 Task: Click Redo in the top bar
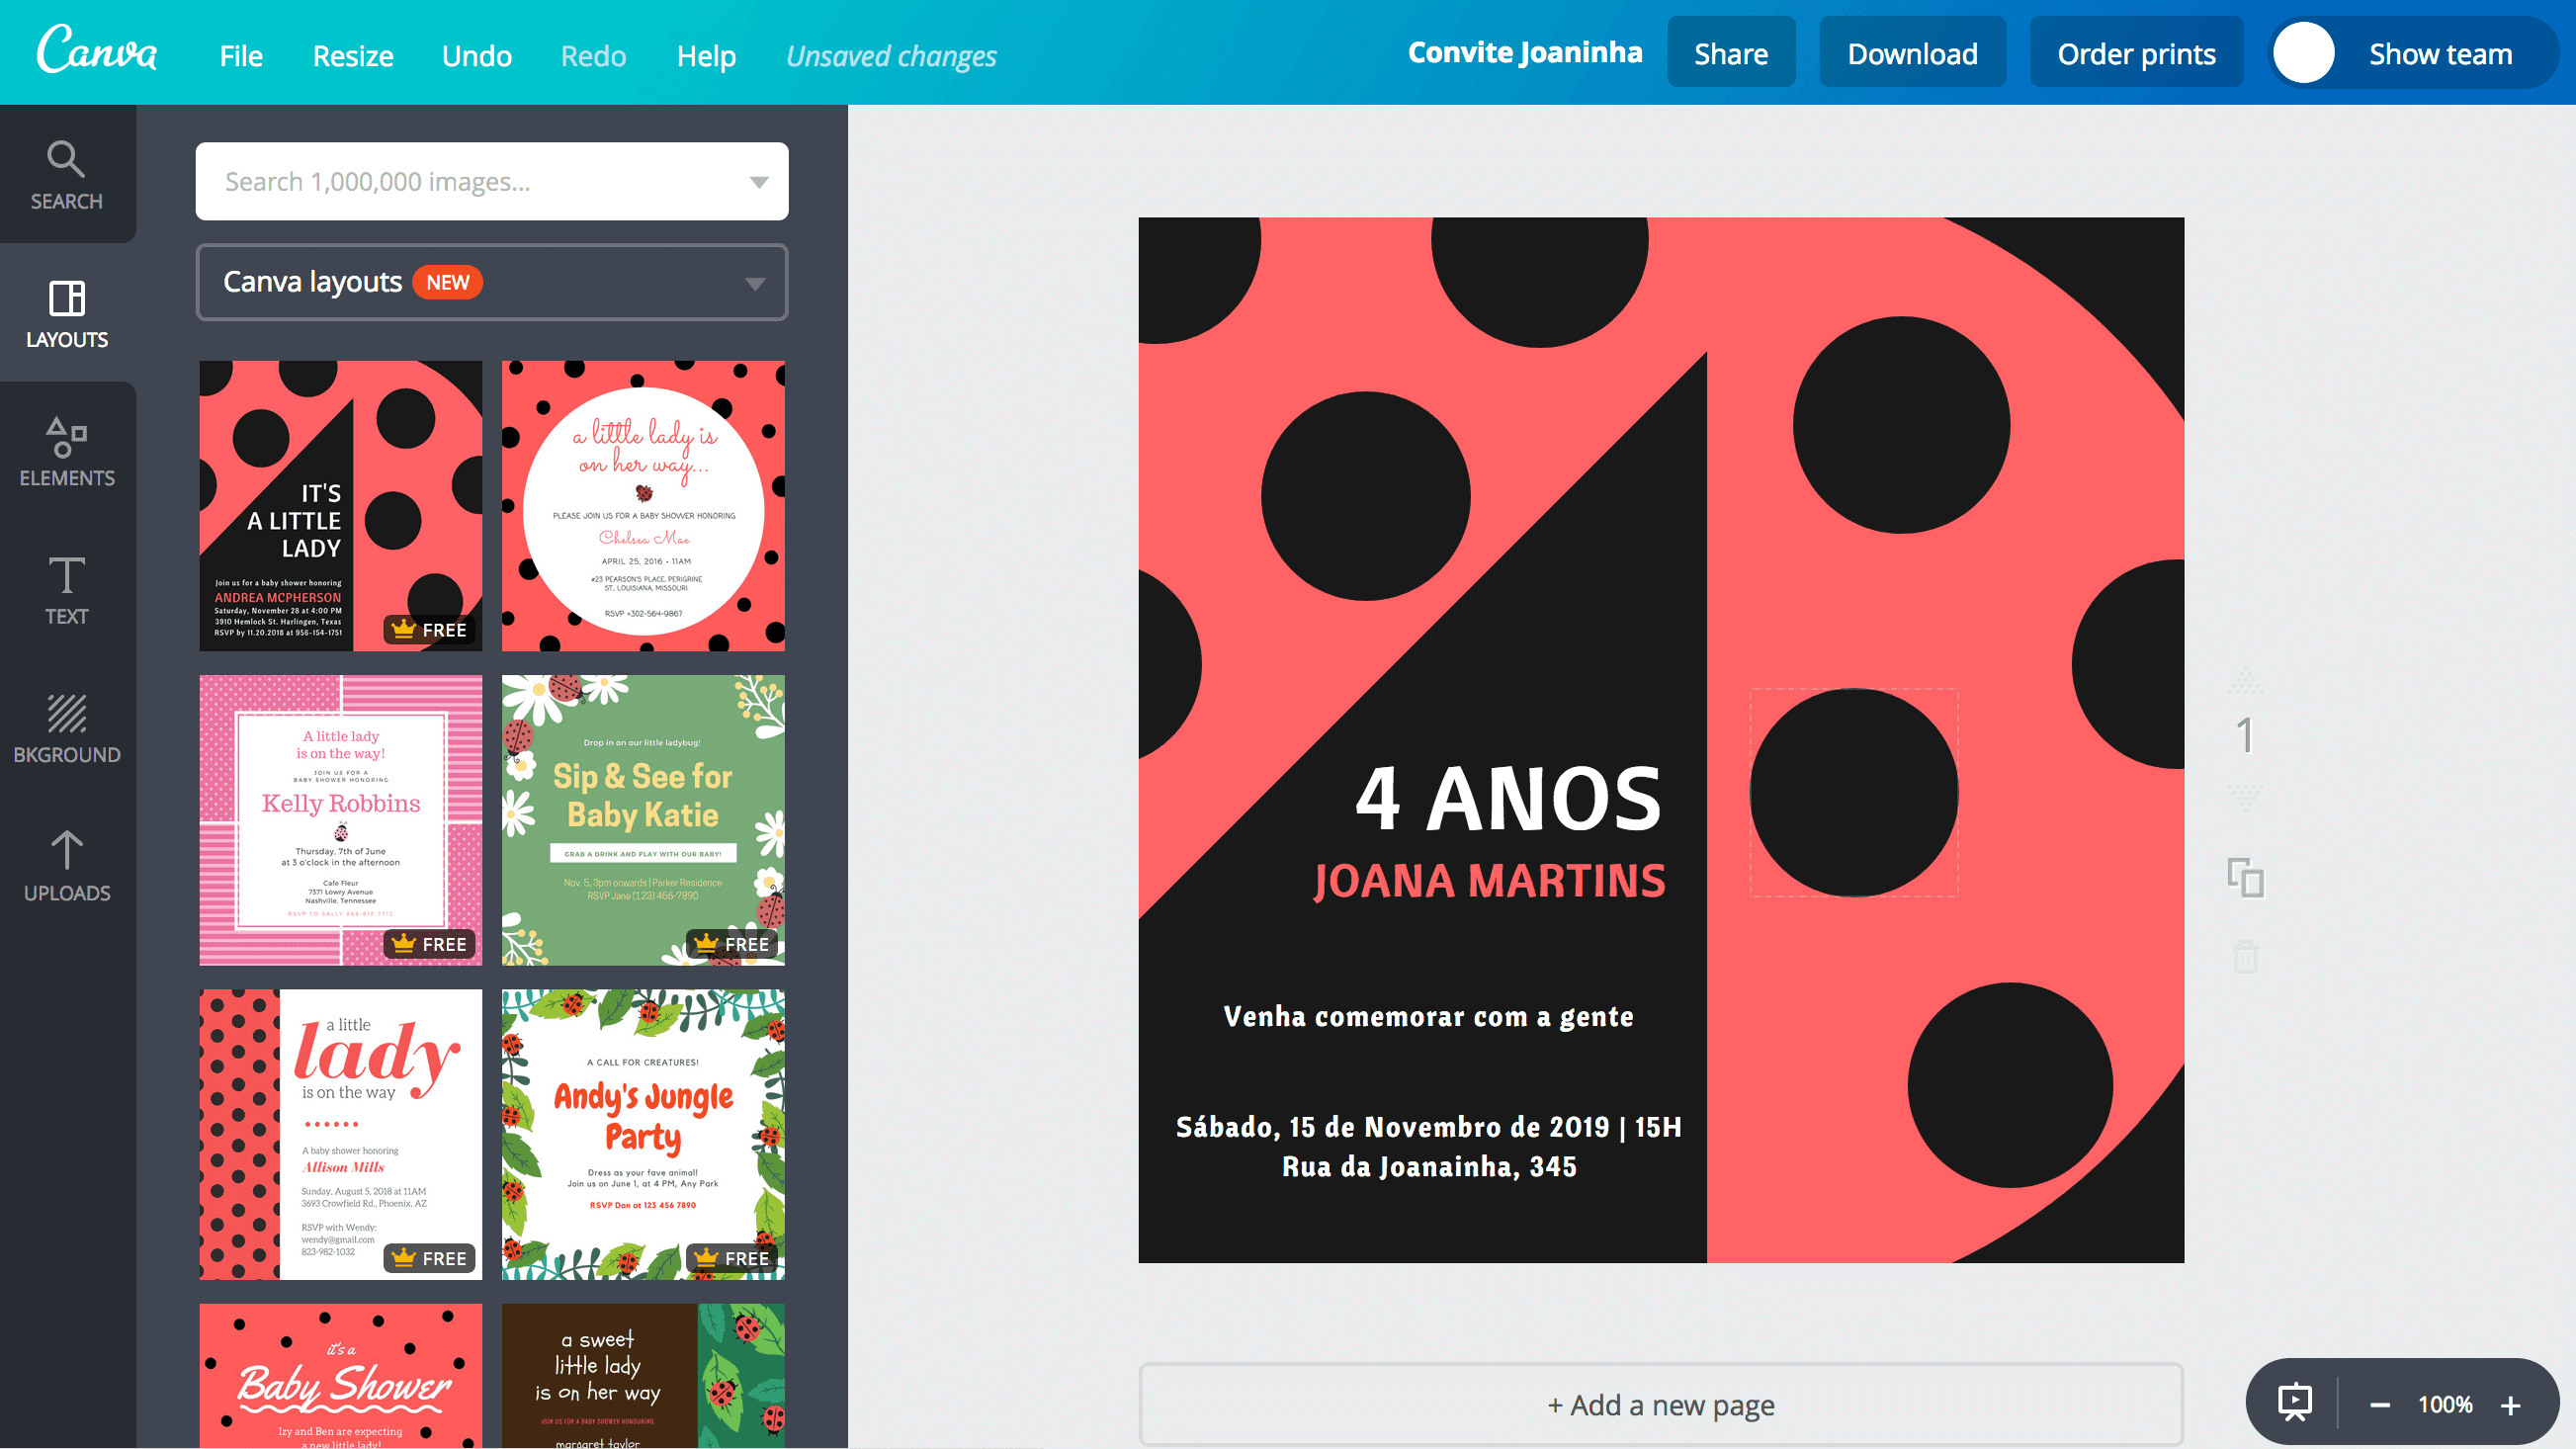click(593, 55)
